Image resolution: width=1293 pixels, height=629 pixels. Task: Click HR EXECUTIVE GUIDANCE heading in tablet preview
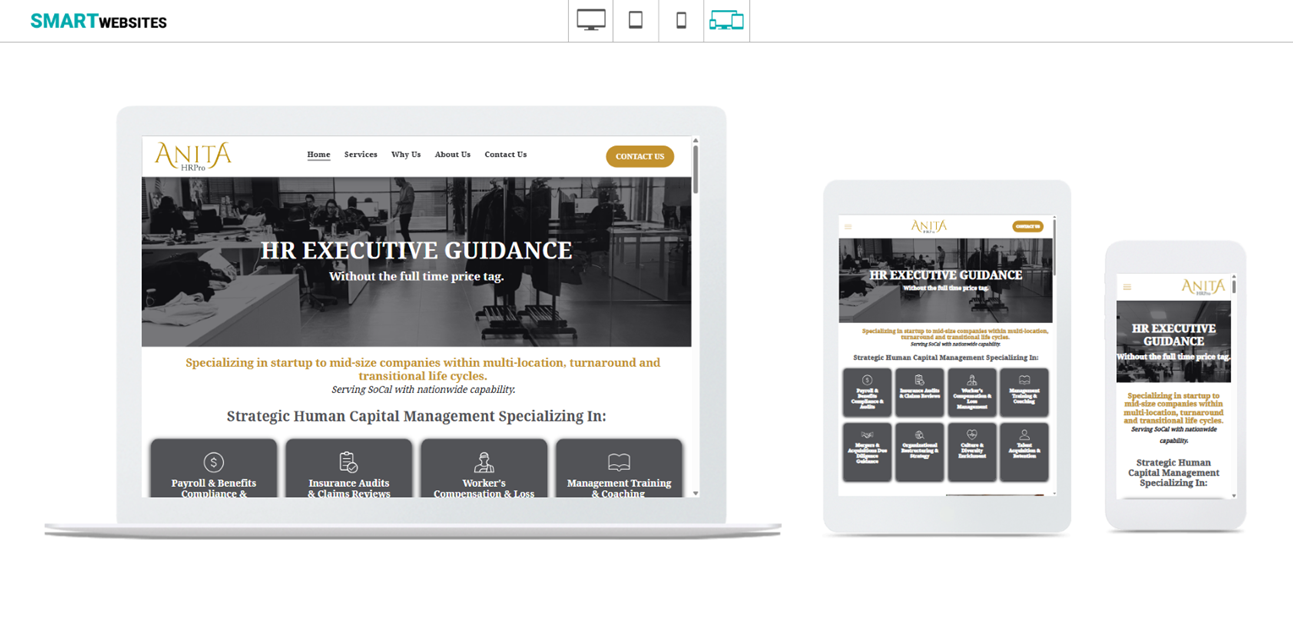pos(946,275)
